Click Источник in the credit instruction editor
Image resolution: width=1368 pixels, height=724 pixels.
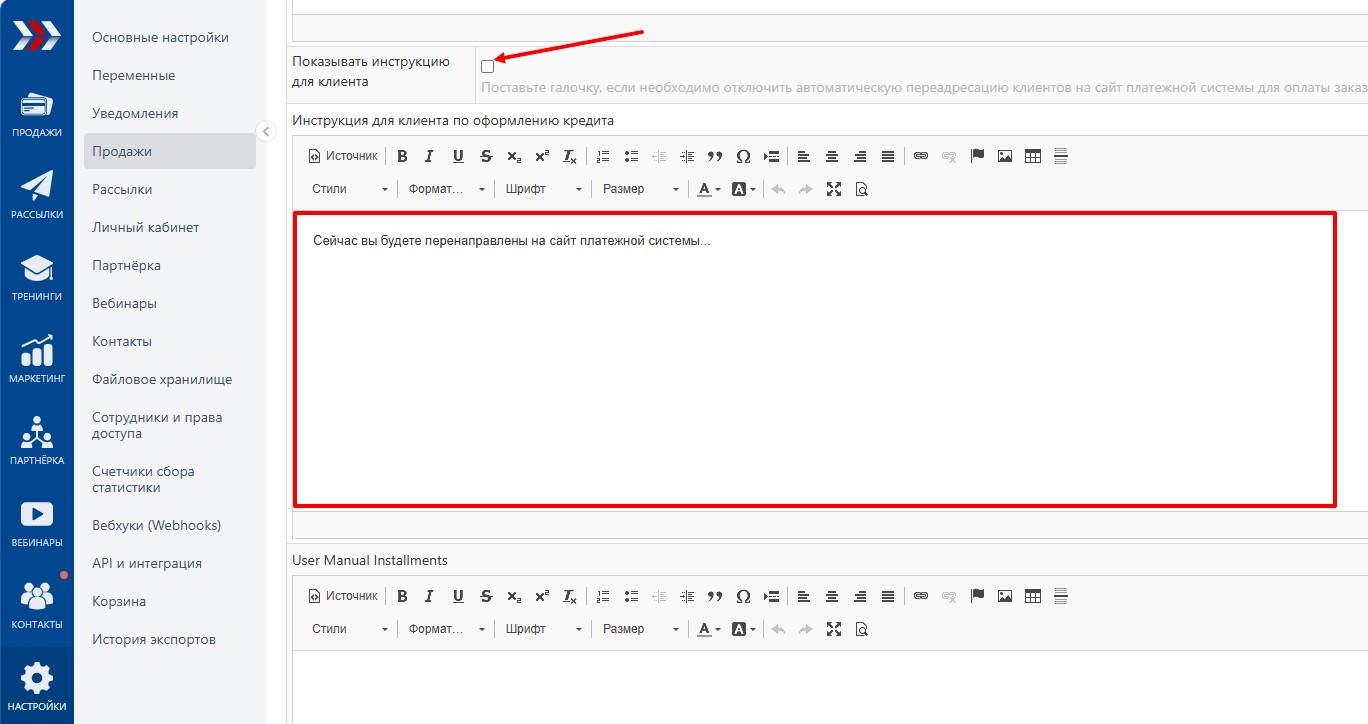(343, 156)
